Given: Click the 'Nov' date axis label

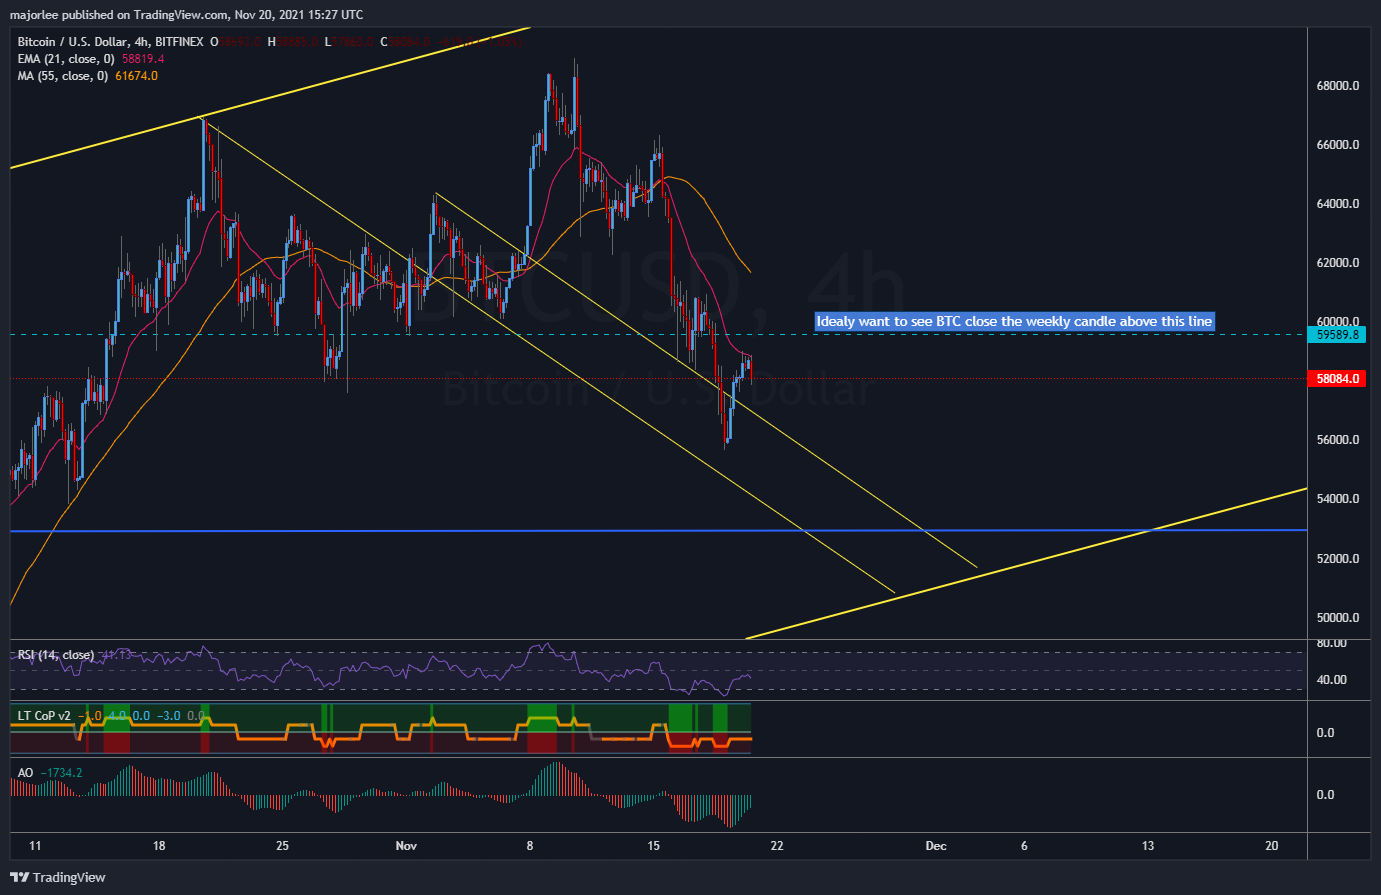Looking at the screenshot, I should pos(406,846).
